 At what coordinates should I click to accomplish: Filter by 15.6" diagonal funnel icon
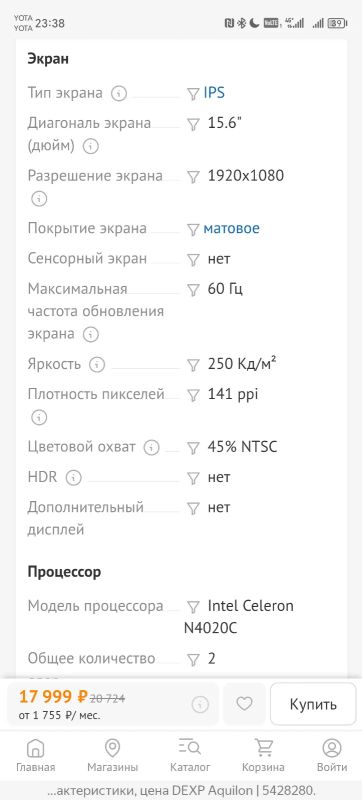pyautogui.click(x=193, y=124)
